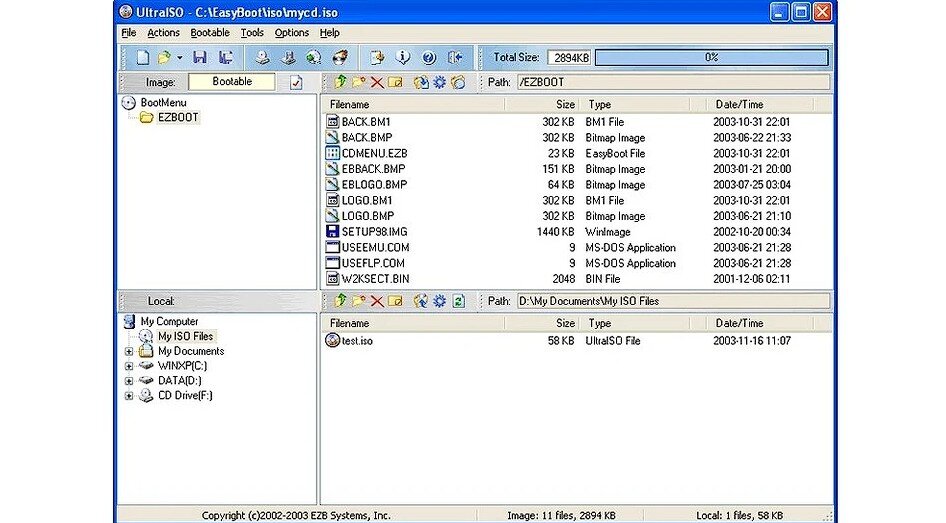The width and height of the screenshot is (946, 523).
Task: Open the File menu
Action: (x=129, y=33)
